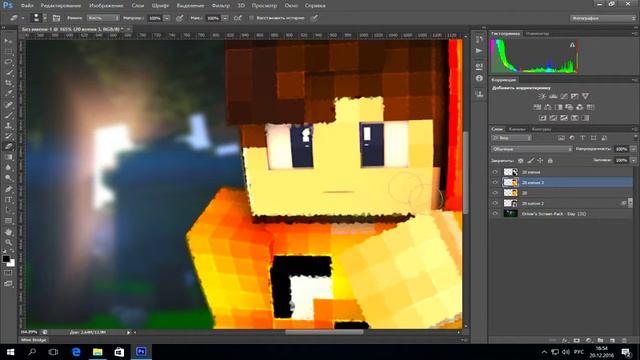
Task: Expand the flow slider dropdown
Action: click(225, 18)
